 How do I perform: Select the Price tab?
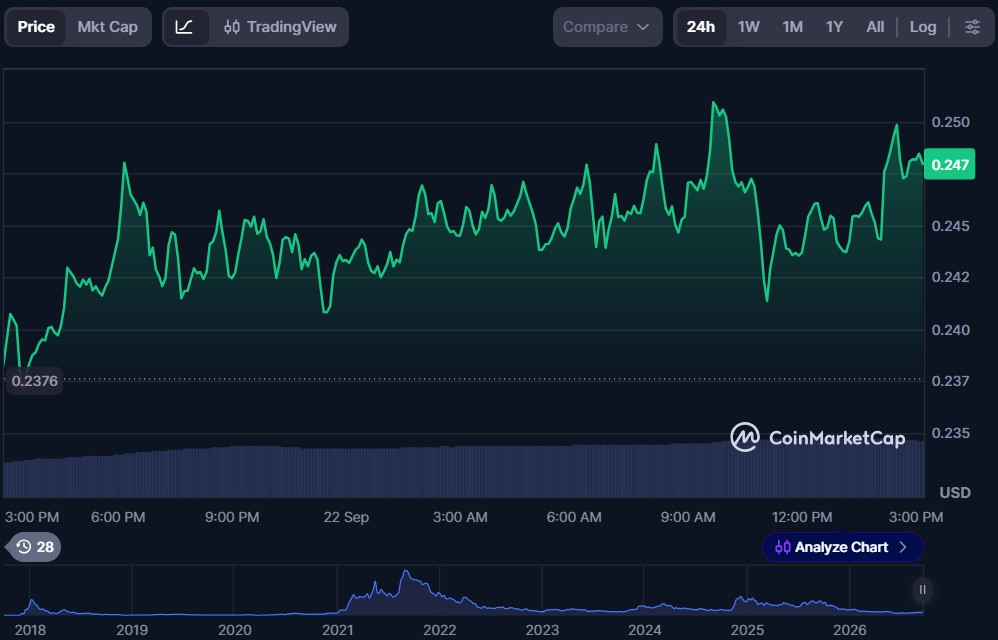(x=36, y=27)
